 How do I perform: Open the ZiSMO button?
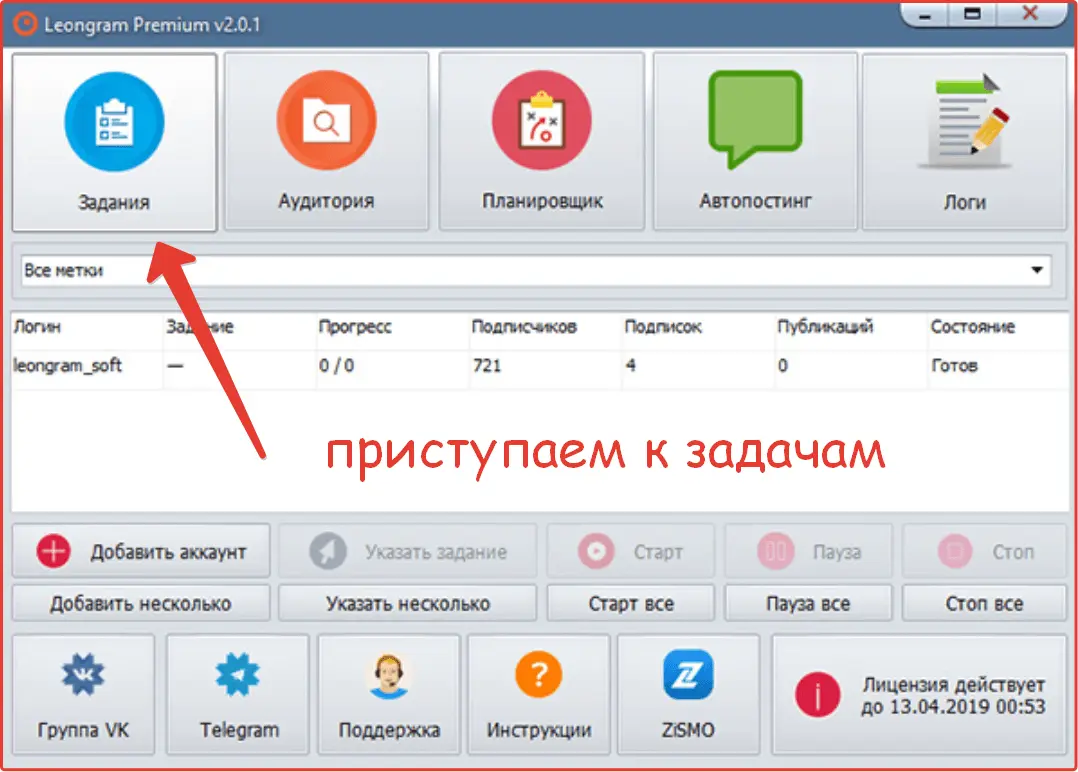[x=688, y=694]
